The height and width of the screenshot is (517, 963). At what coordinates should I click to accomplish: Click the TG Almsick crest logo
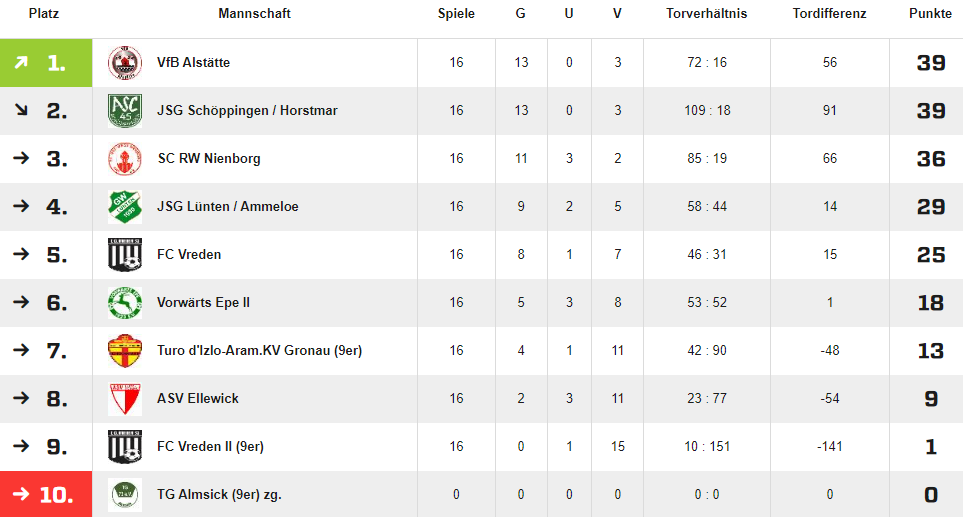coord(125,494)
